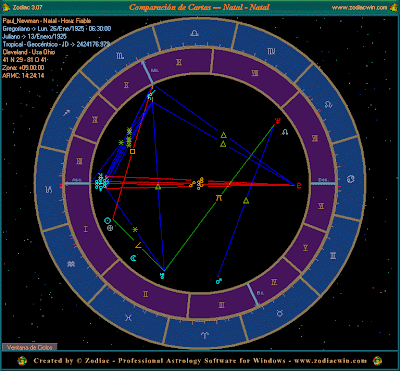Select the Aries sign glyph
The width and height of the screenshot is (400, 371).
coord(205,335)
